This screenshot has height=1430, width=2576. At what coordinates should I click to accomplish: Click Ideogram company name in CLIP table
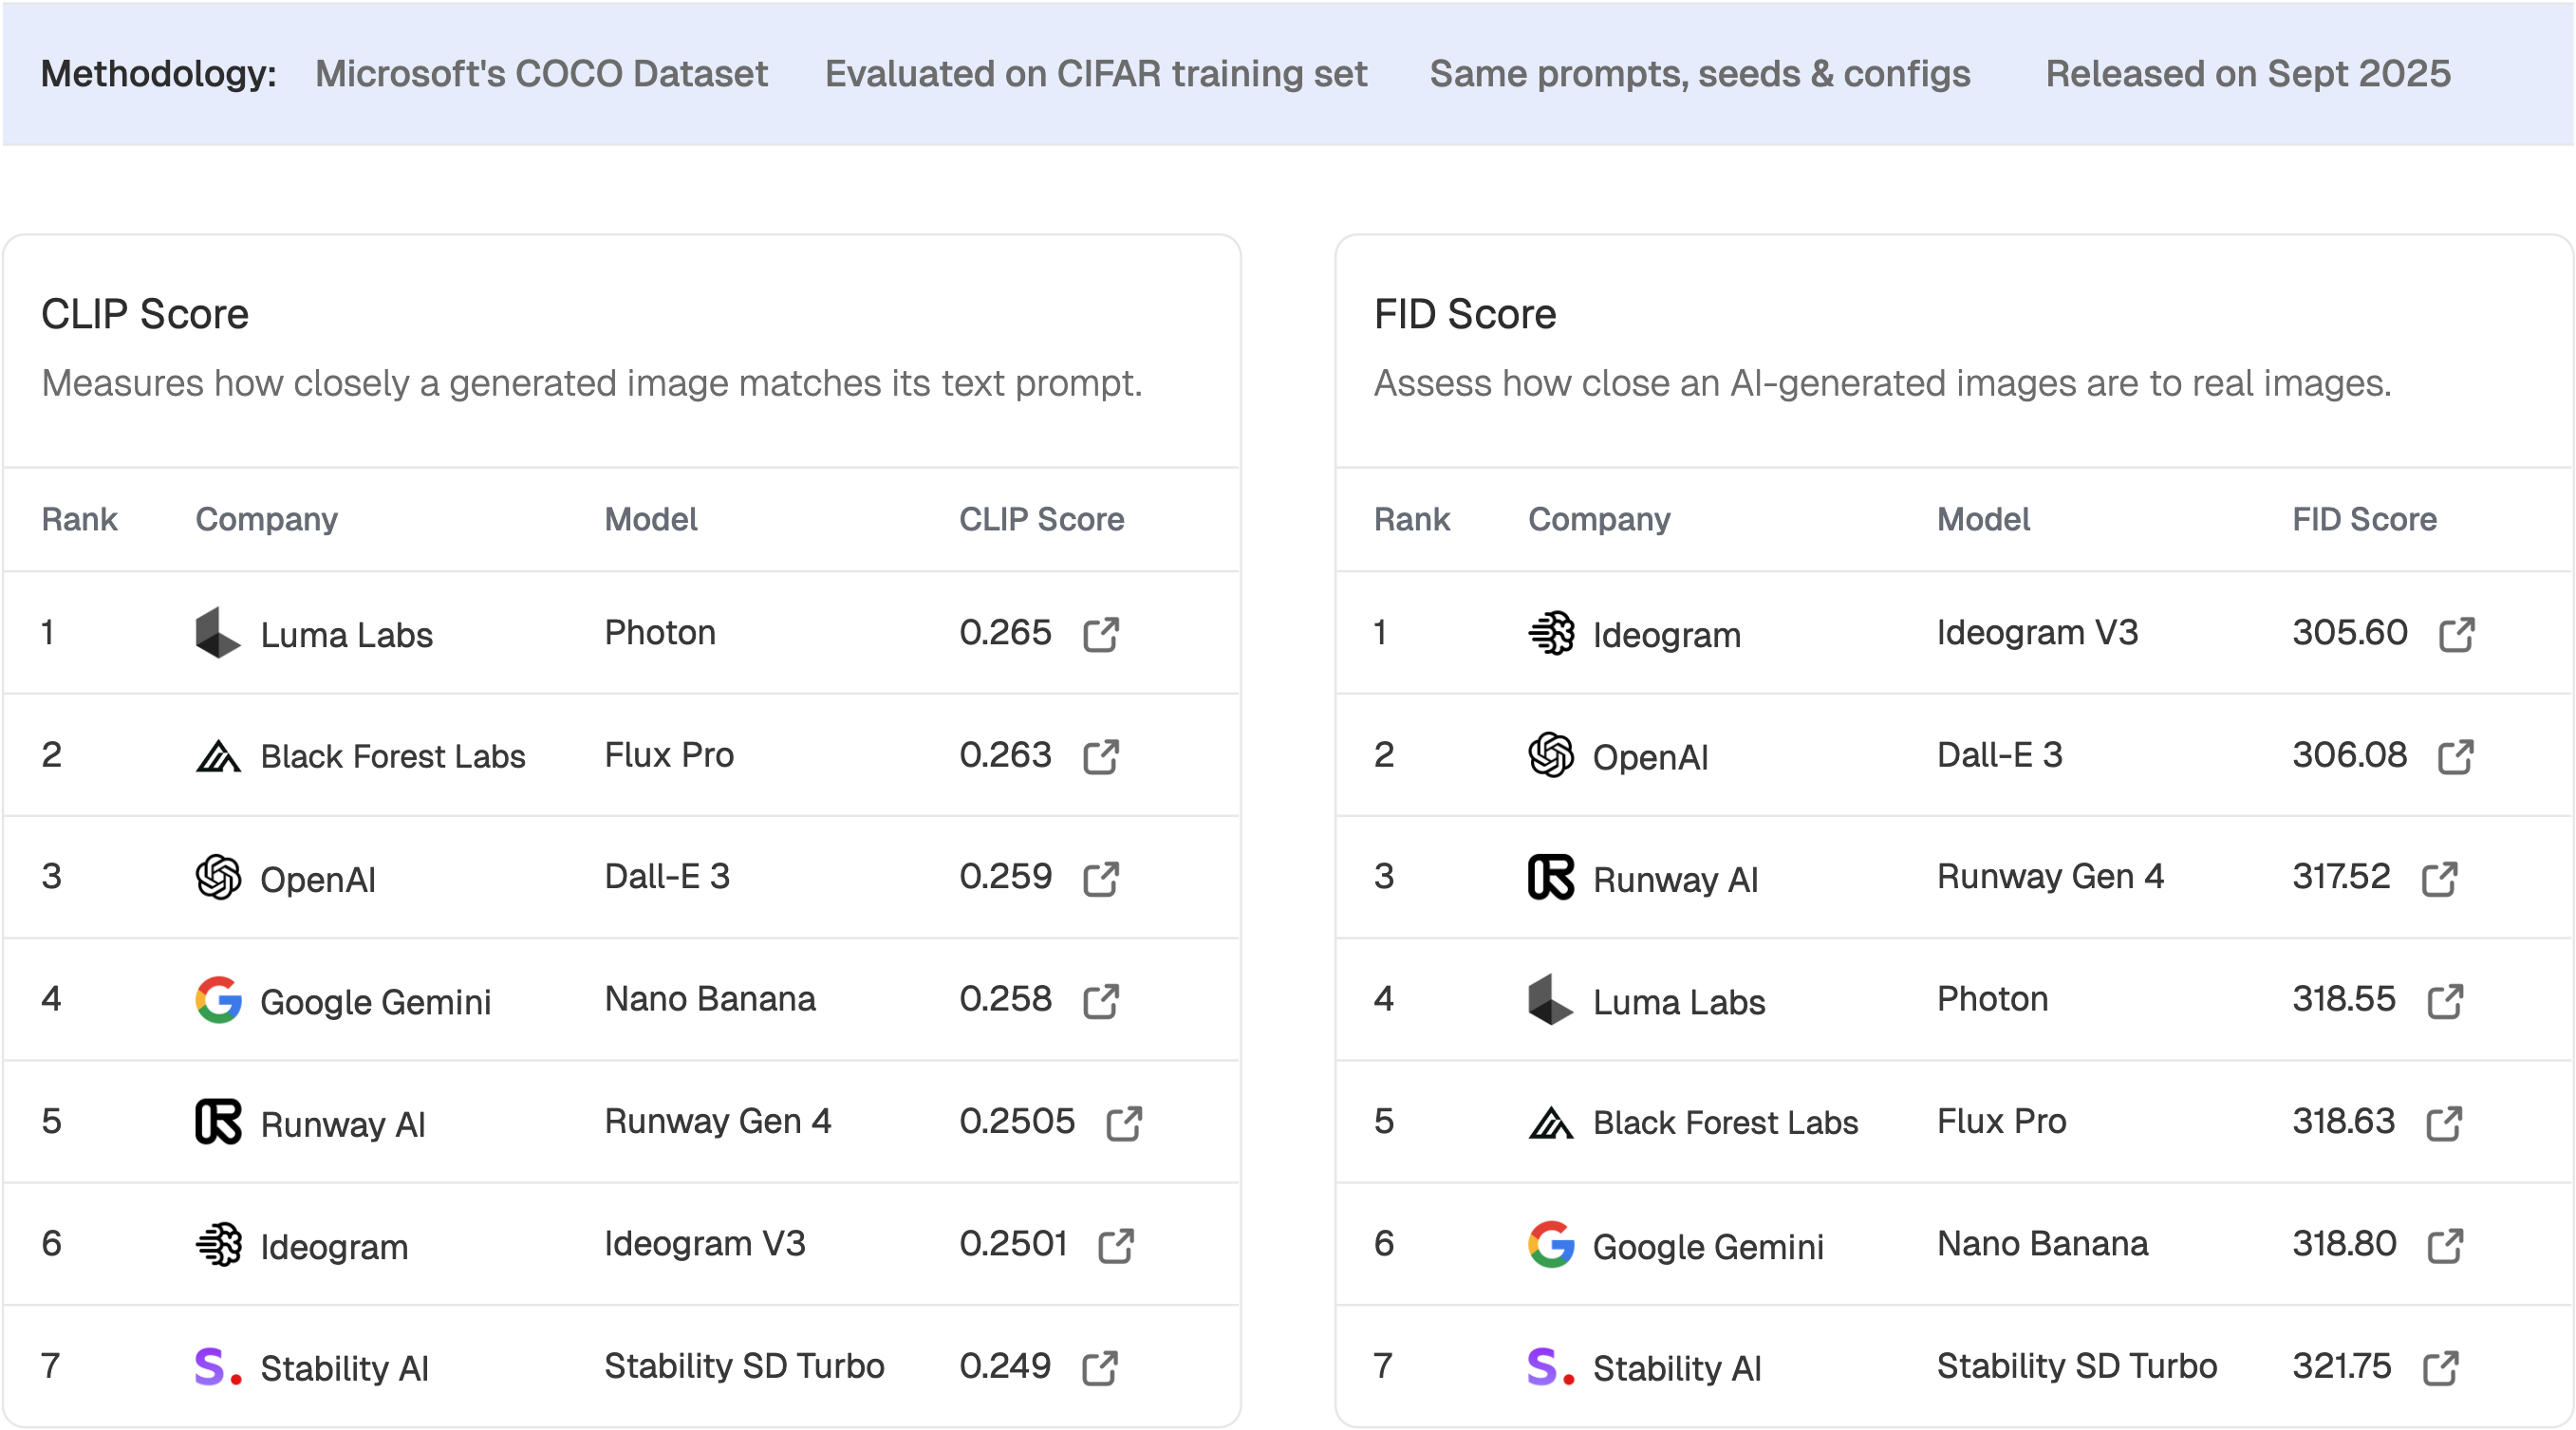point(334,1246)
